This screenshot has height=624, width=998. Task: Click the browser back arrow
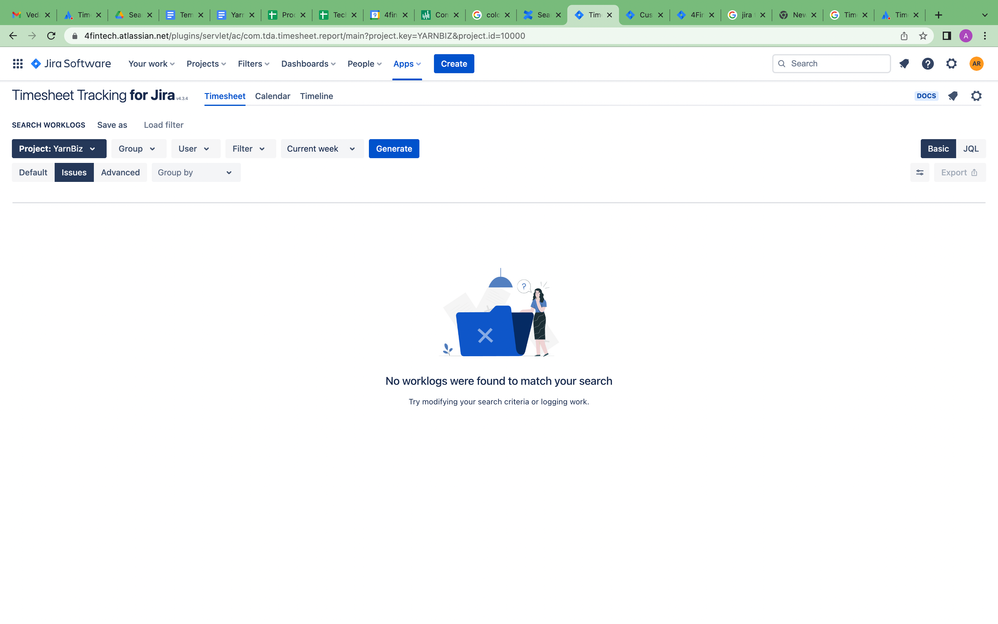point(13,36)
